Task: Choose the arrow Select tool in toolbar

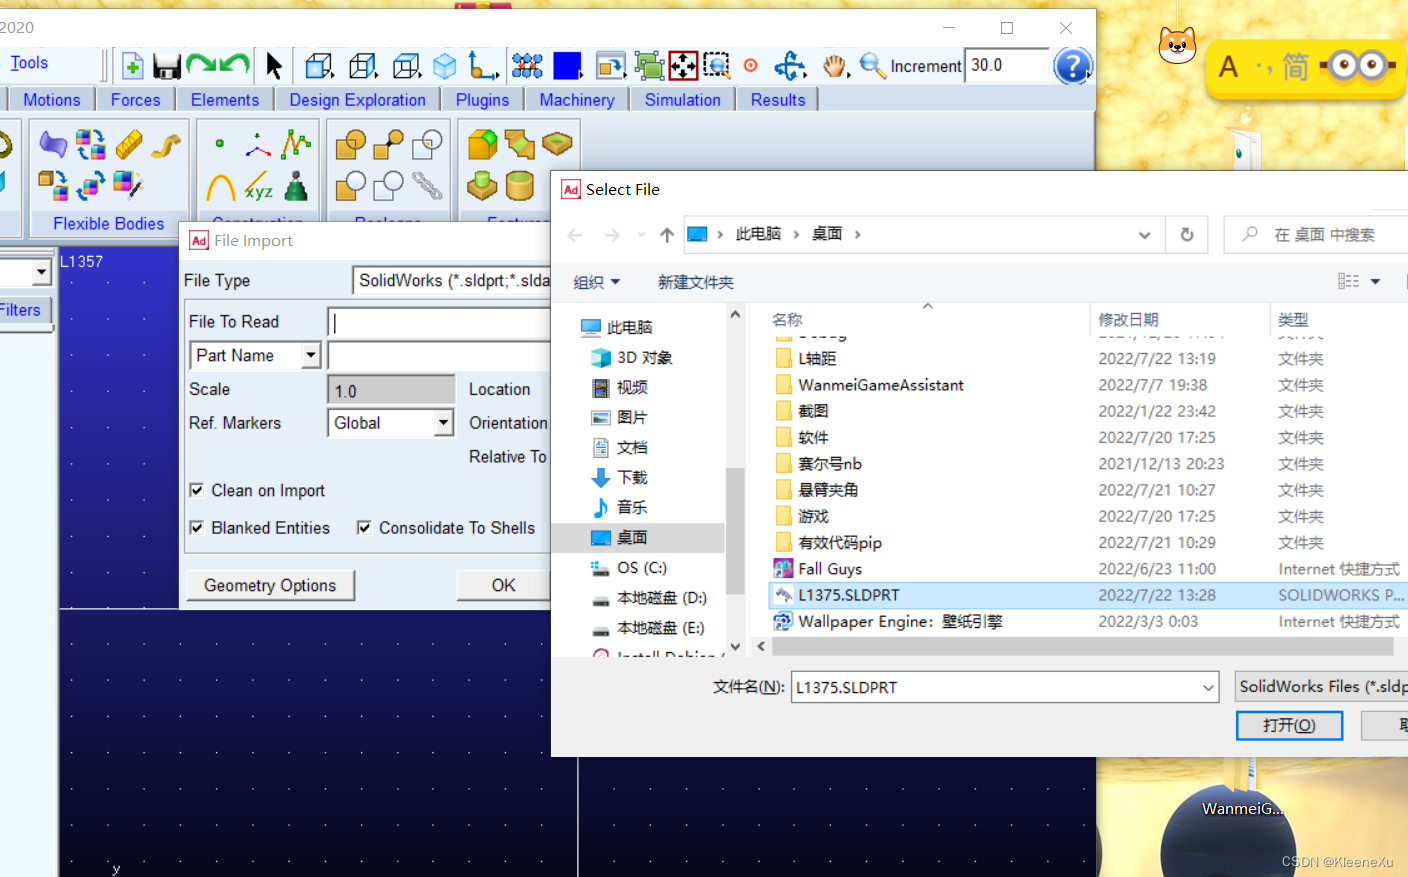Action: pos(273,66)
